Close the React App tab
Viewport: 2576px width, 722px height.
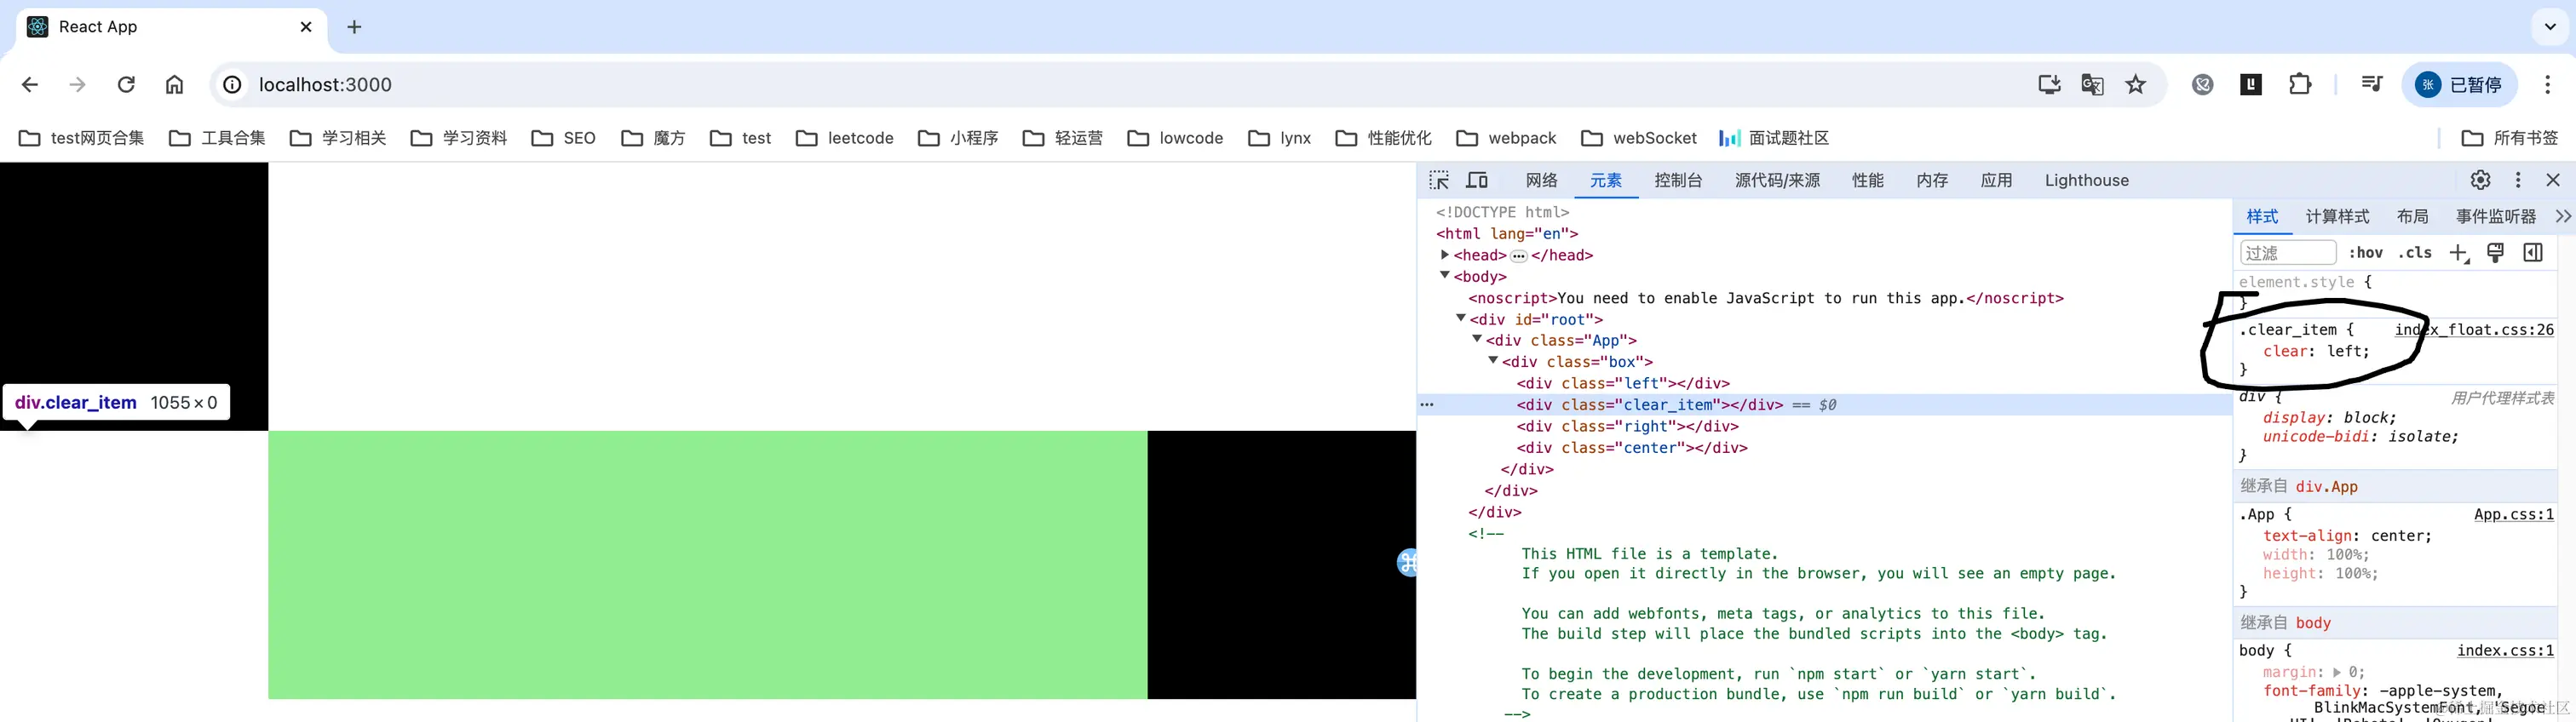306,27
